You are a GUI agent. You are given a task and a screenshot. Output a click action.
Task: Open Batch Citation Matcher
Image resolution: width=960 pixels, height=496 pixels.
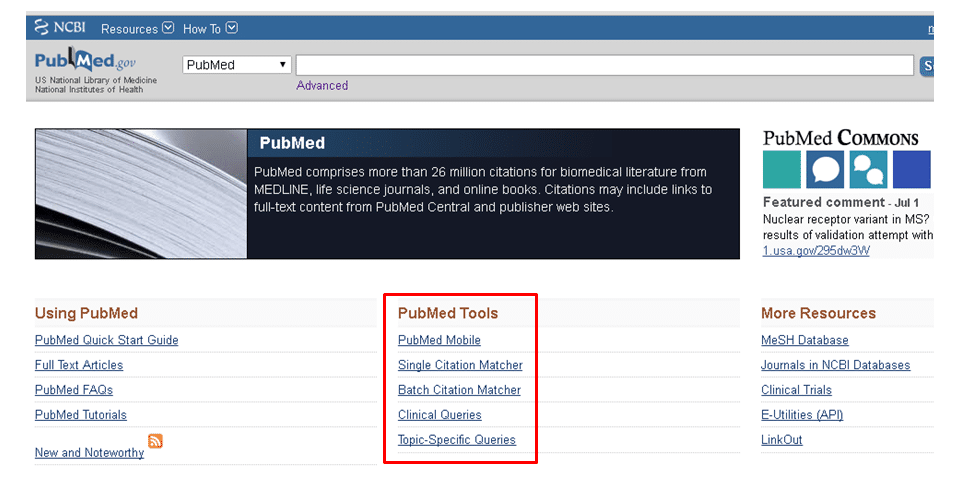click(459, 390)
